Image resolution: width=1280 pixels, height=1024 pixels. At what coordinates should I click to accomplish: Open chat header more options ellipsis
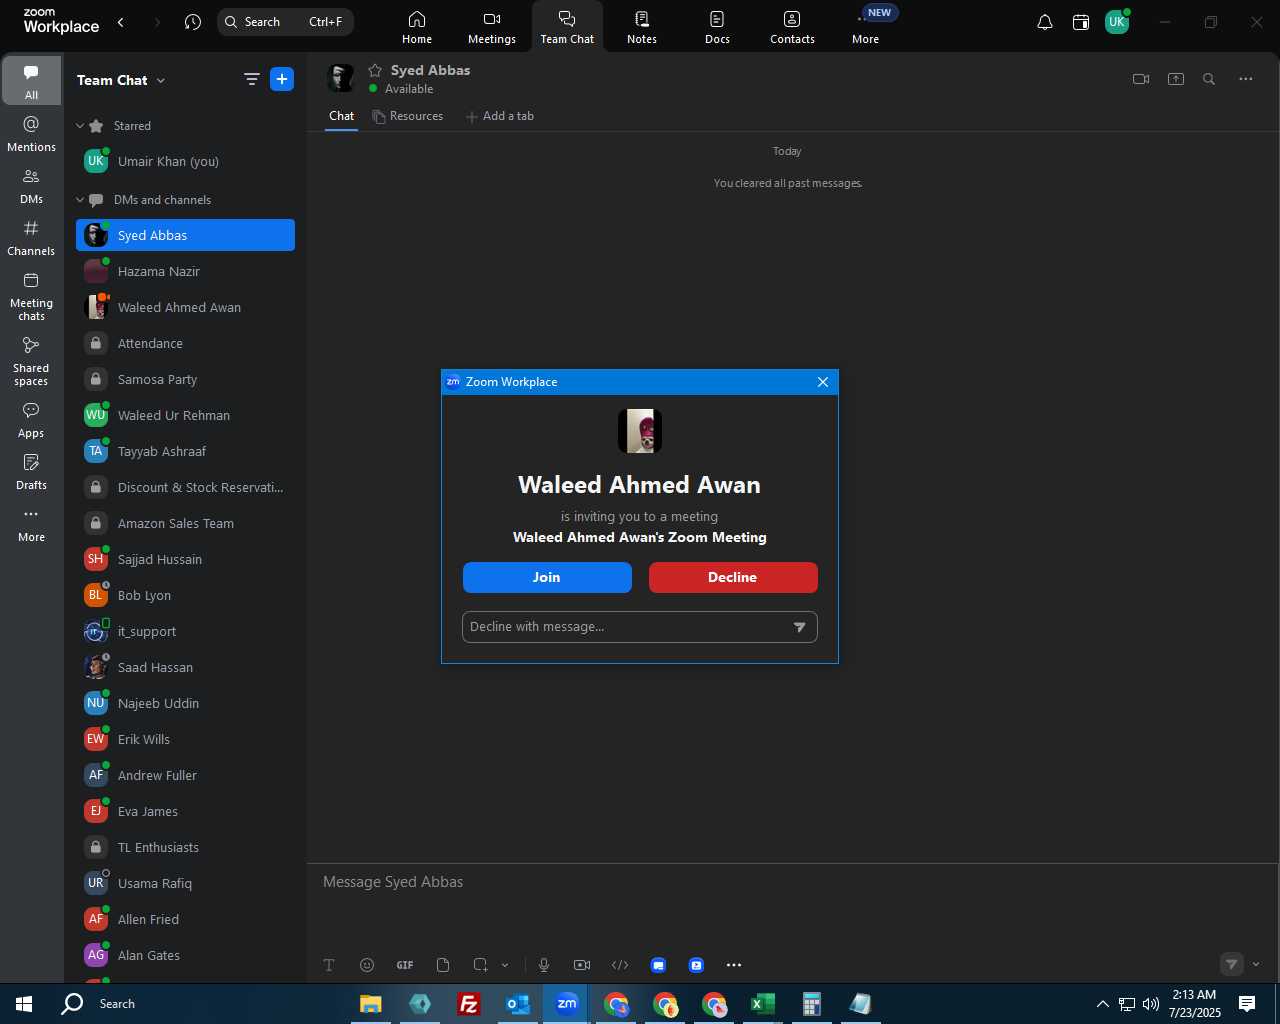pyautogui.click(x=1246, y=79)
